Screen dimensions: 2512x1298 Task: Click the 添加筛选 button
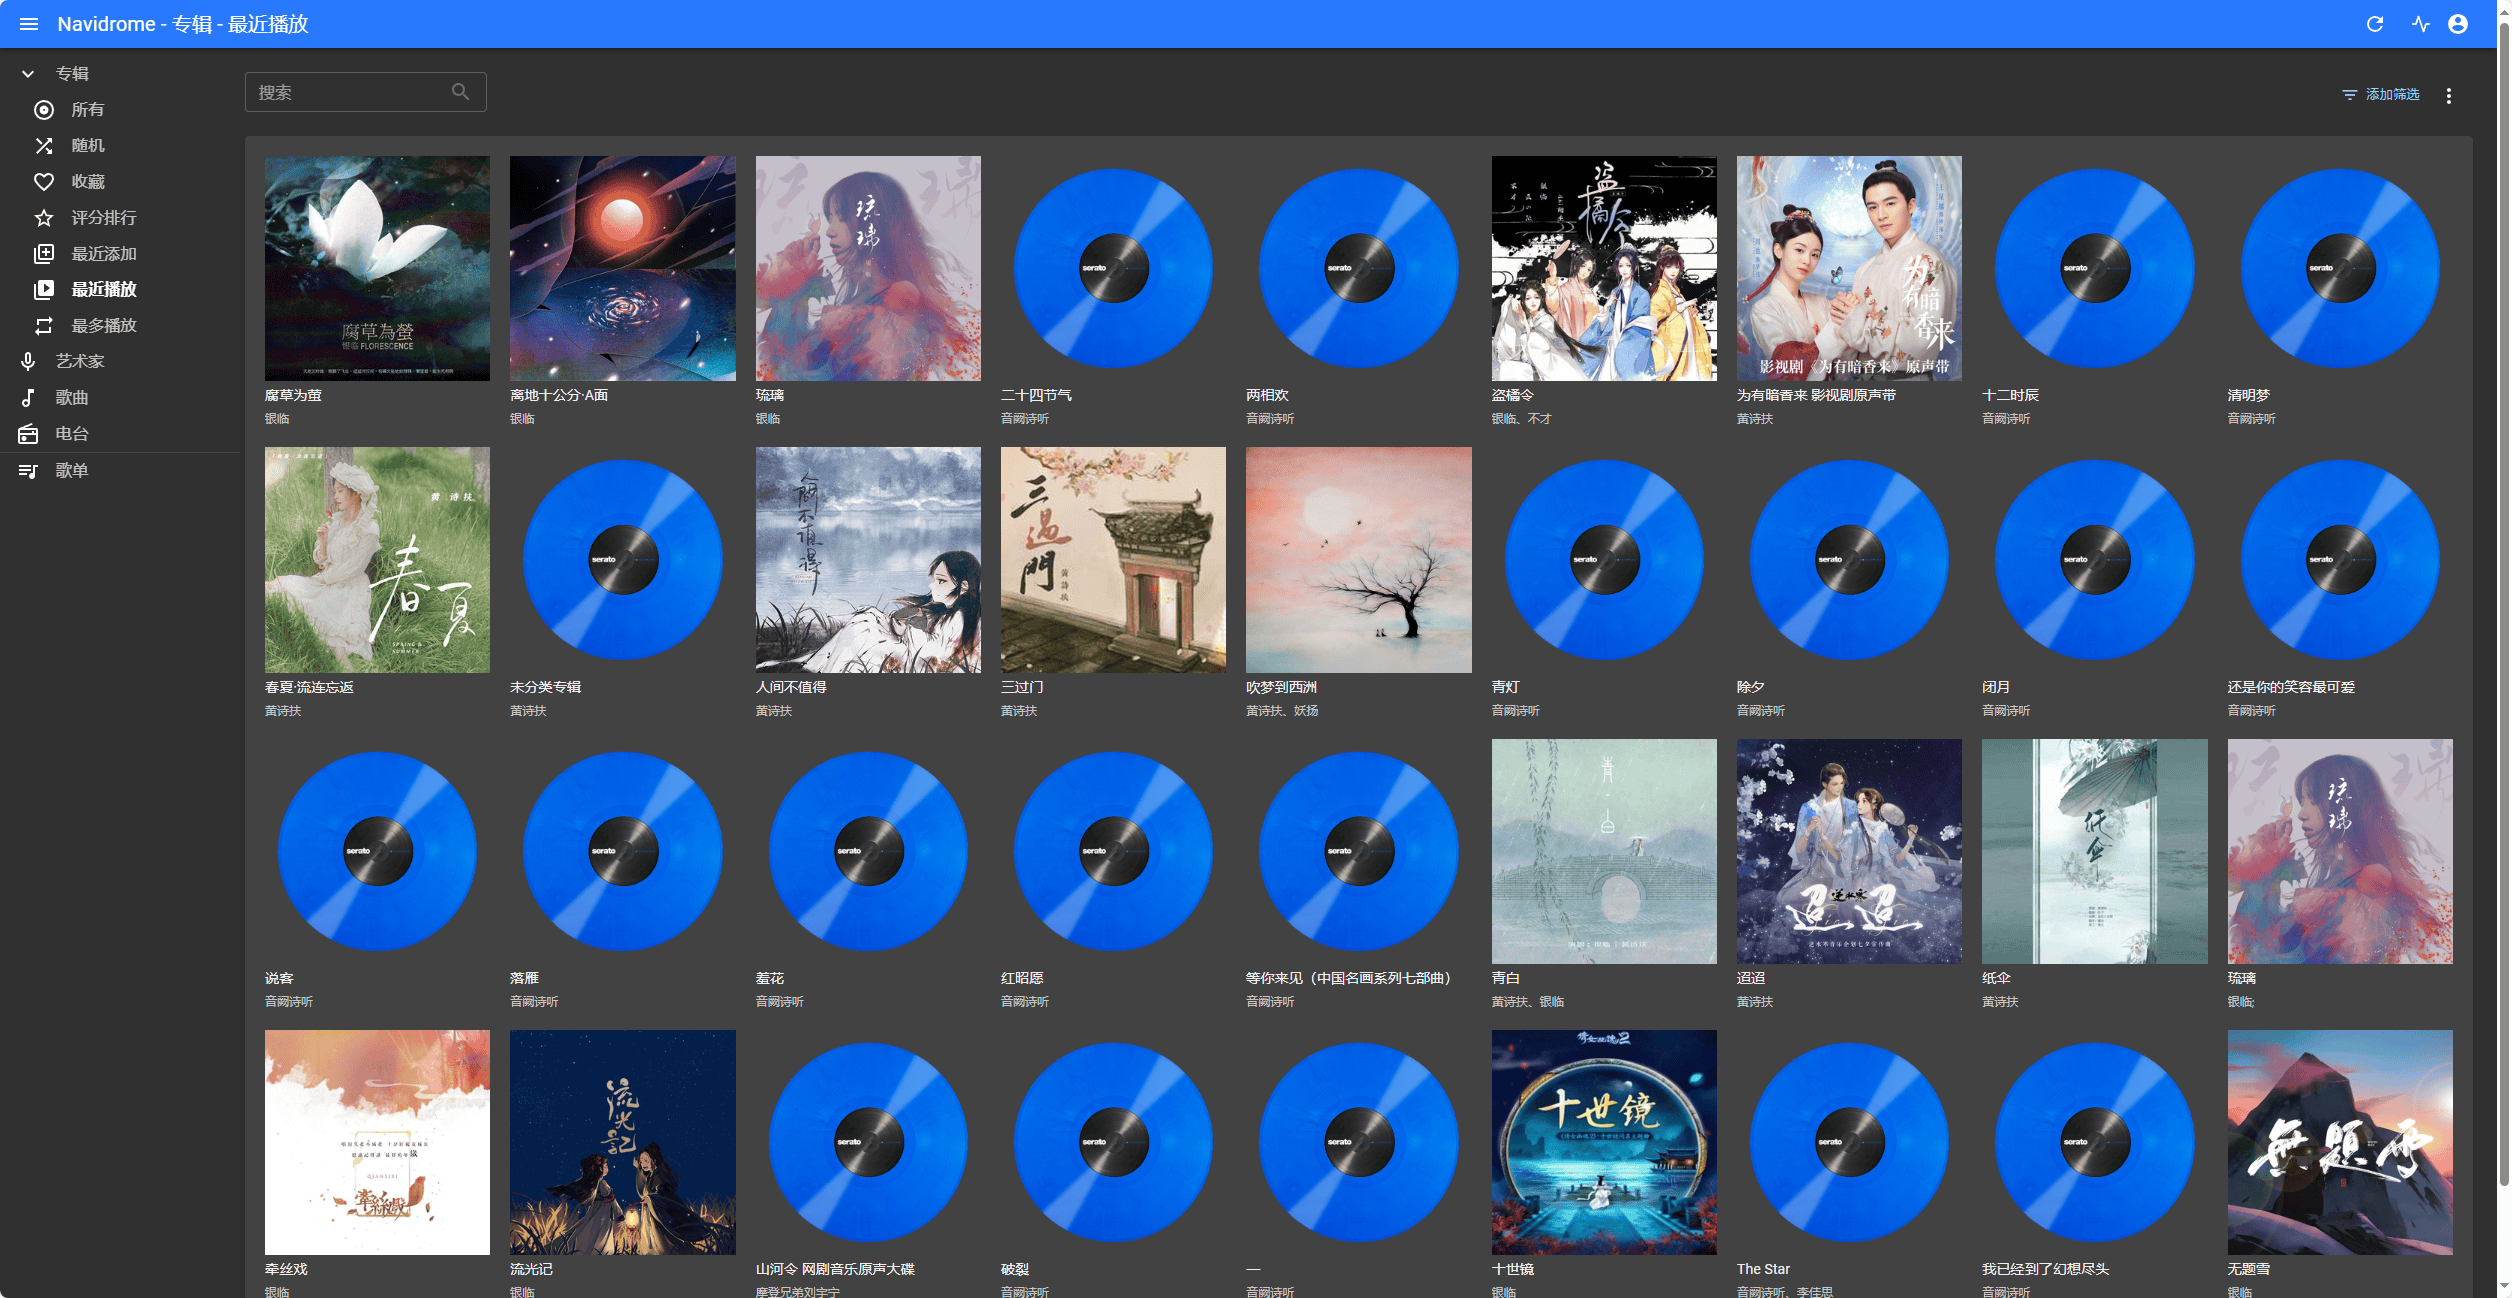click(2381, 94)
